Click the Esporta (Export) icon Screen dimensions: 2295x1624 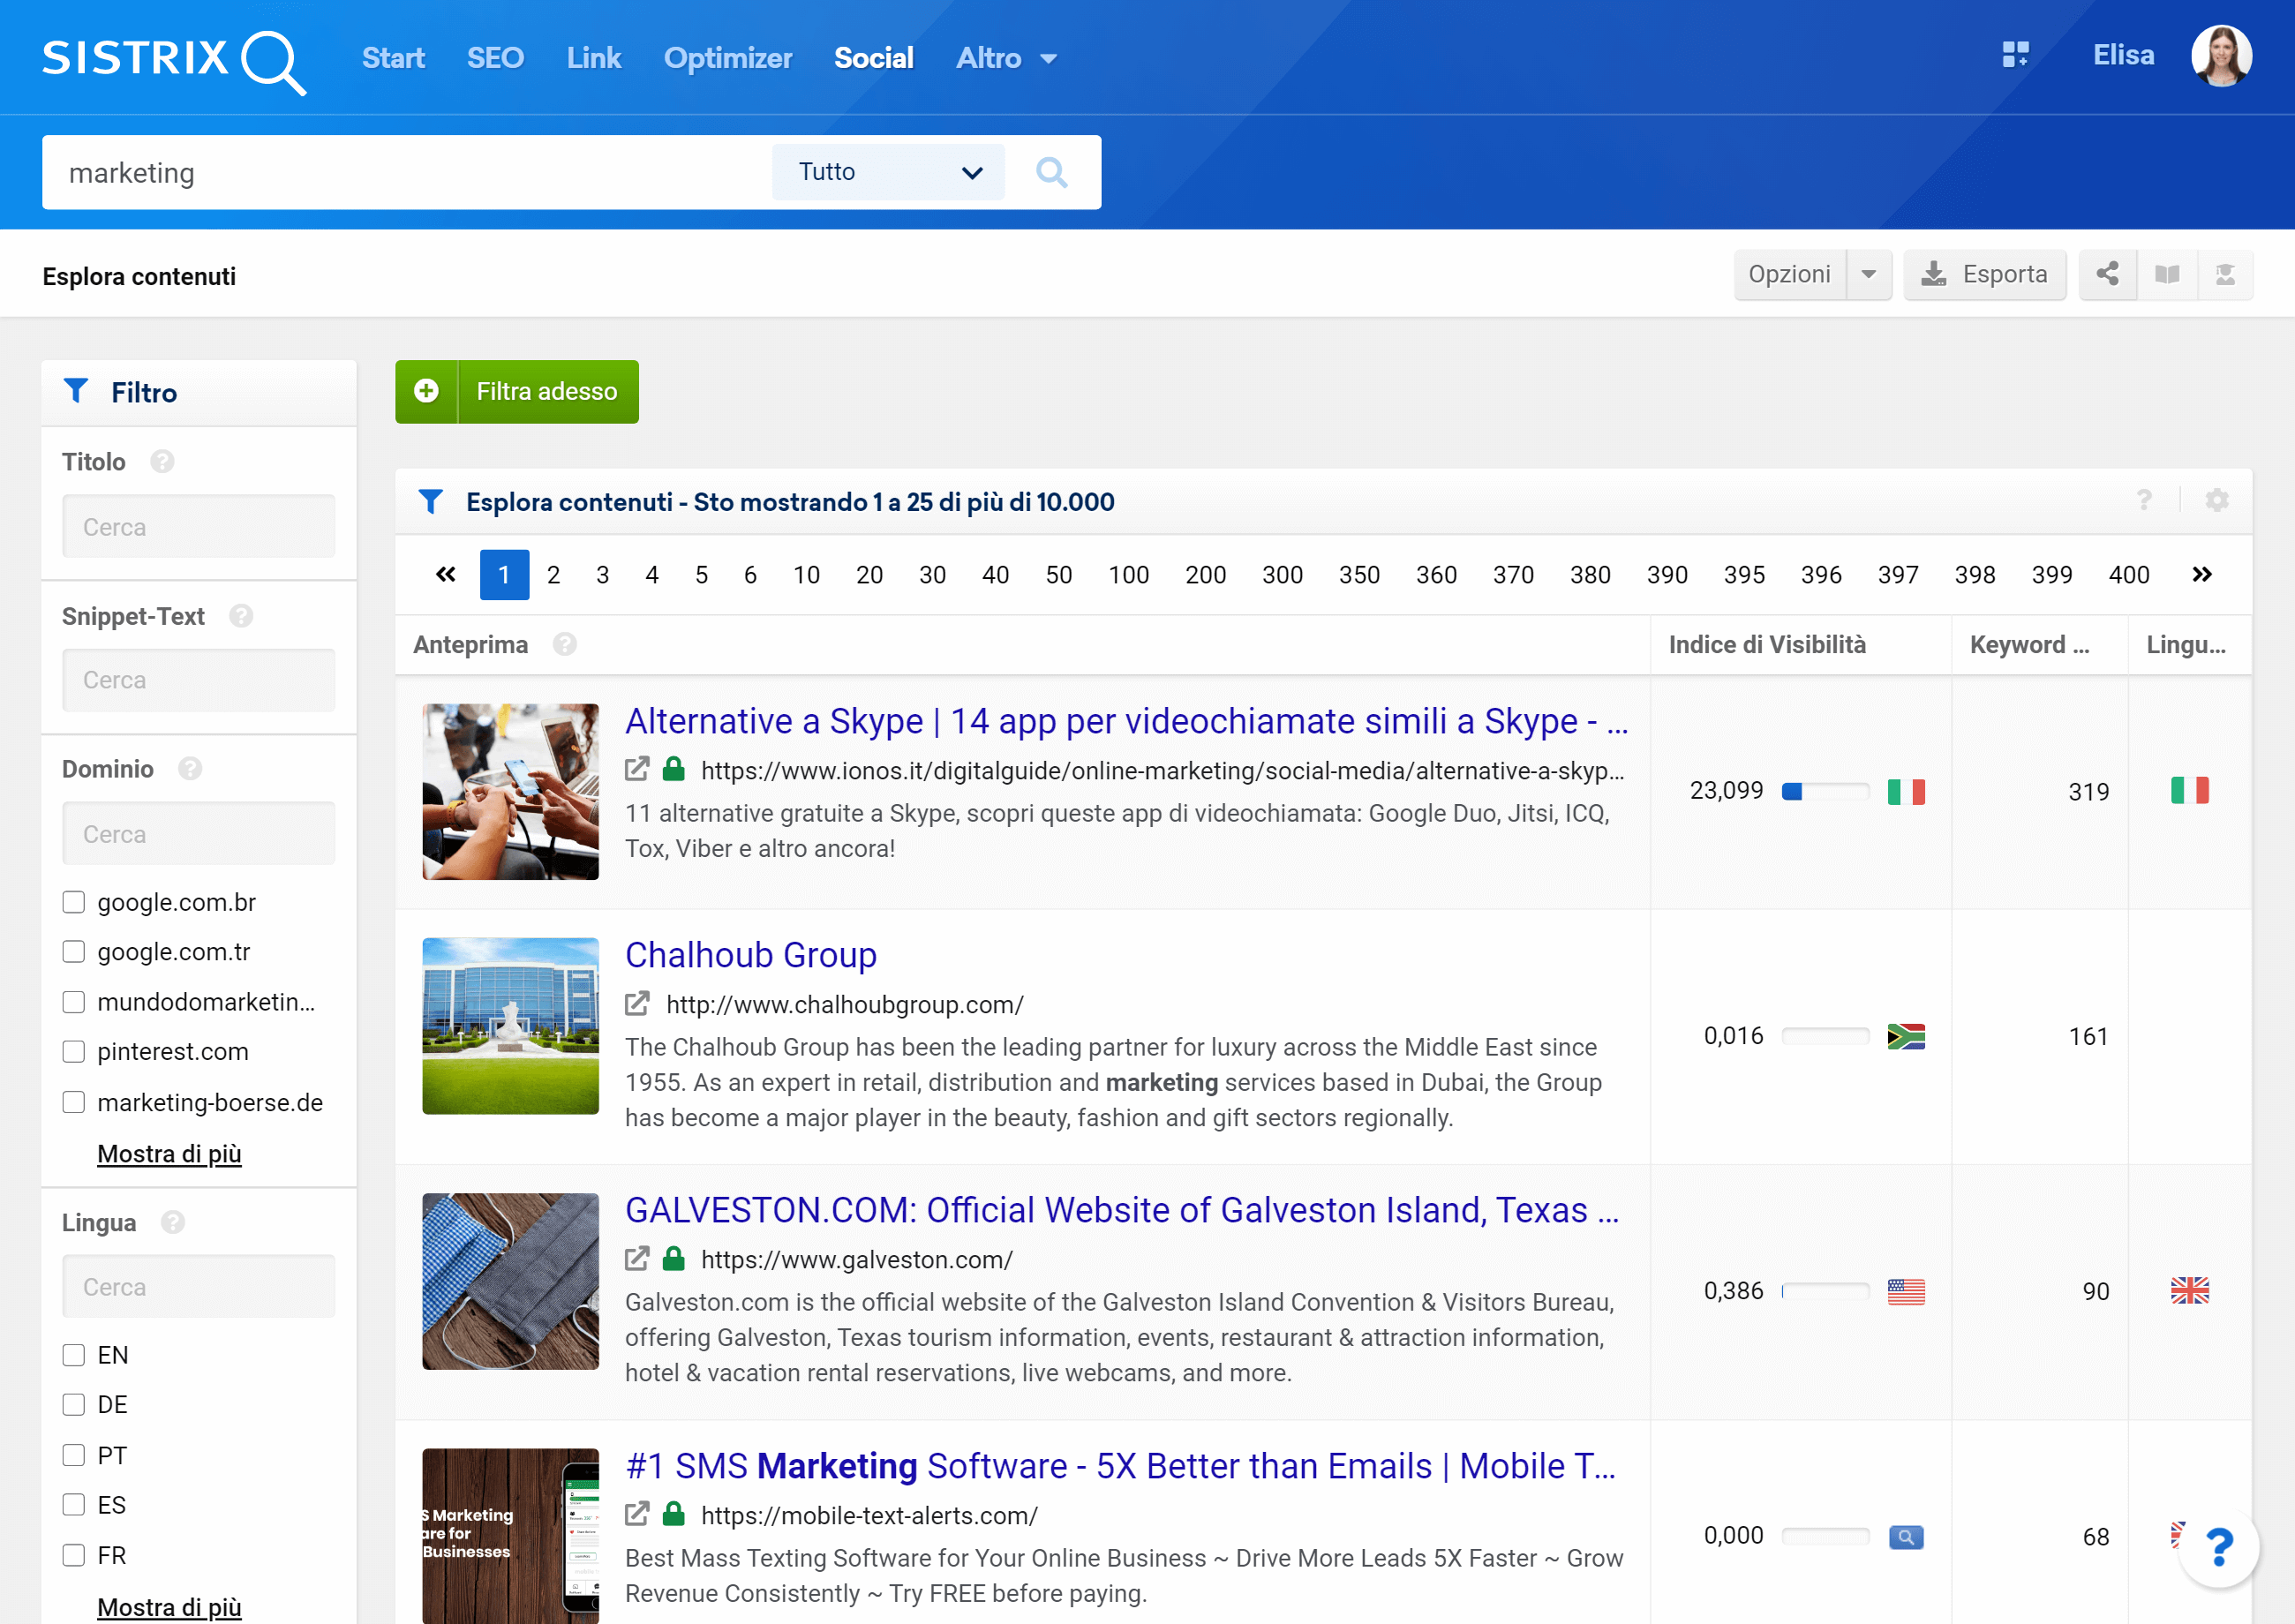(1984, 274)
